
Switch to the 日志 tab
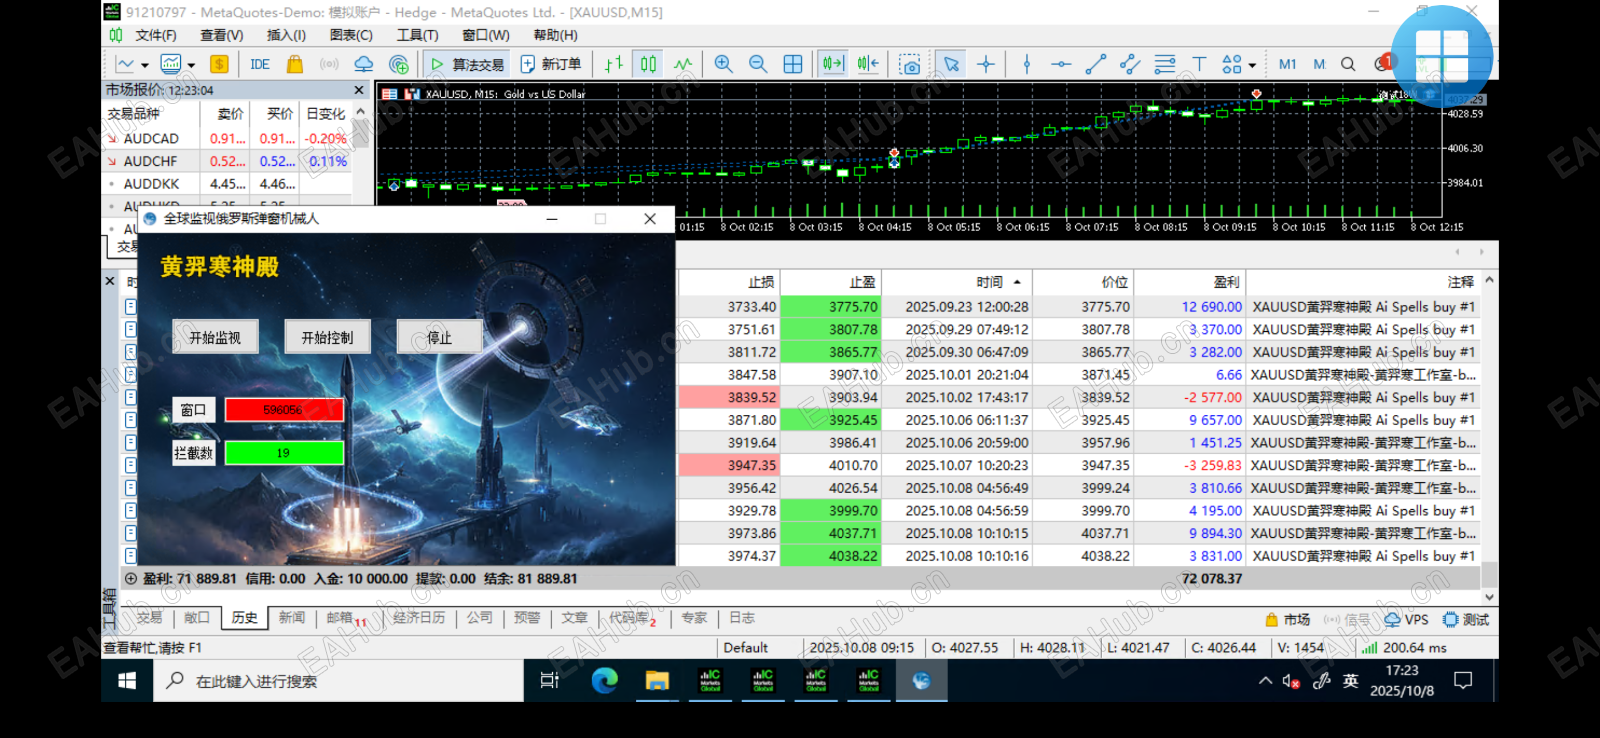point(742,618)
